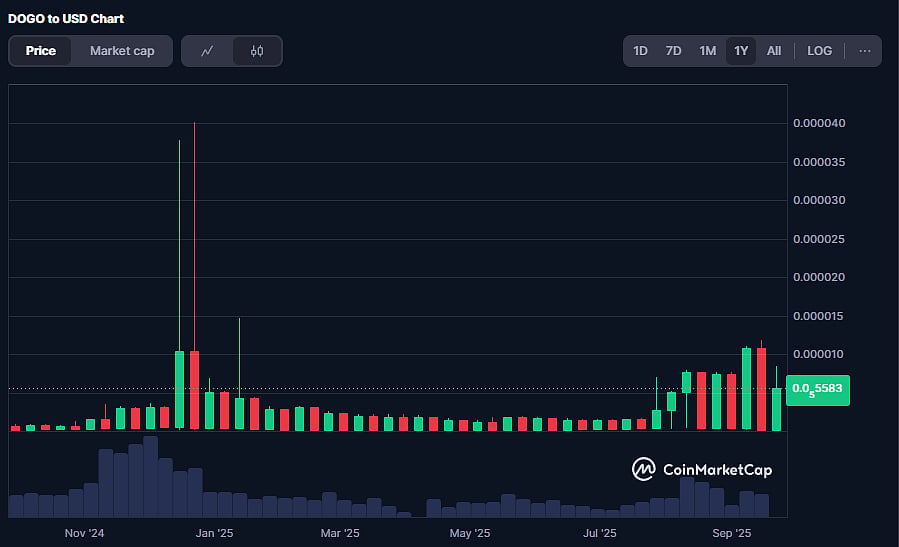899x547 pixels.
Task: Select the 1Y time range
Action: 741,51
